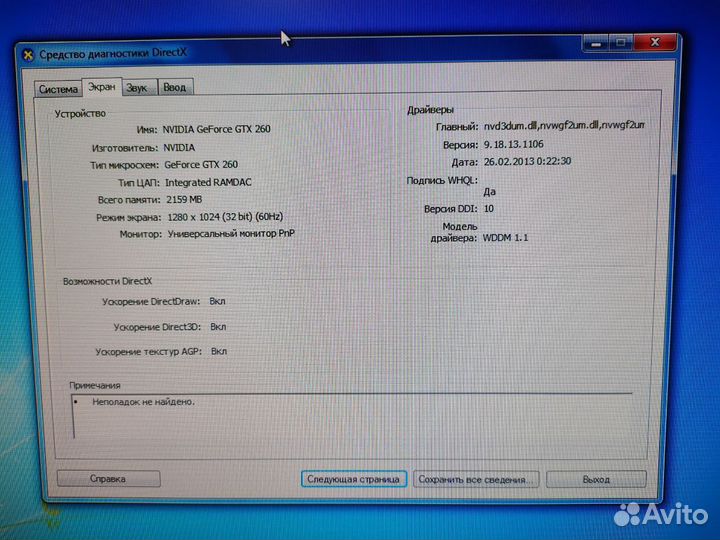
Task: Click the AGP texture acceleration Вкл value
Action: pos(219,352)
